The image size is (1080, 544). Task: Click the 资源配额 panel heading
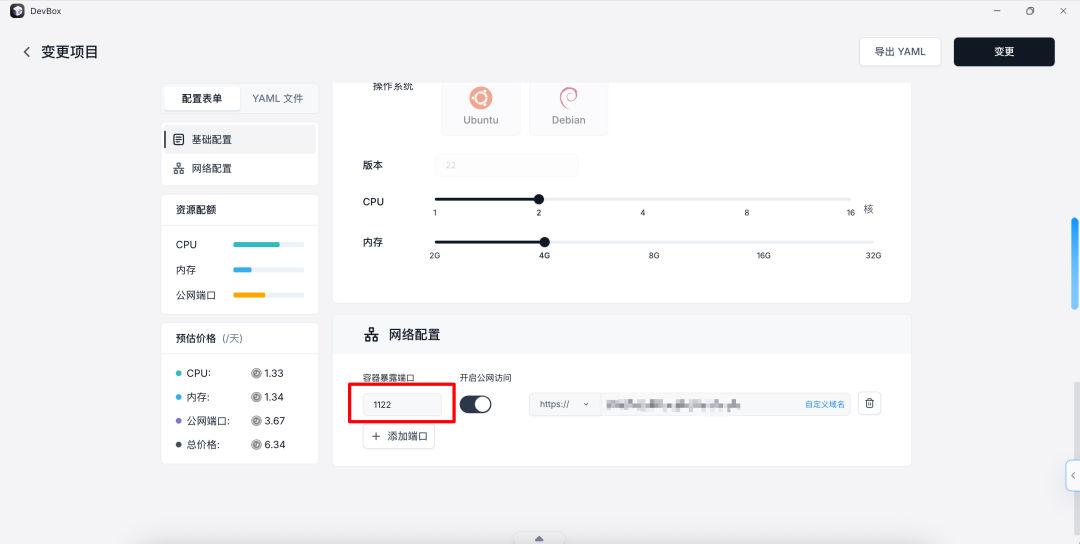tap(196, 209)
